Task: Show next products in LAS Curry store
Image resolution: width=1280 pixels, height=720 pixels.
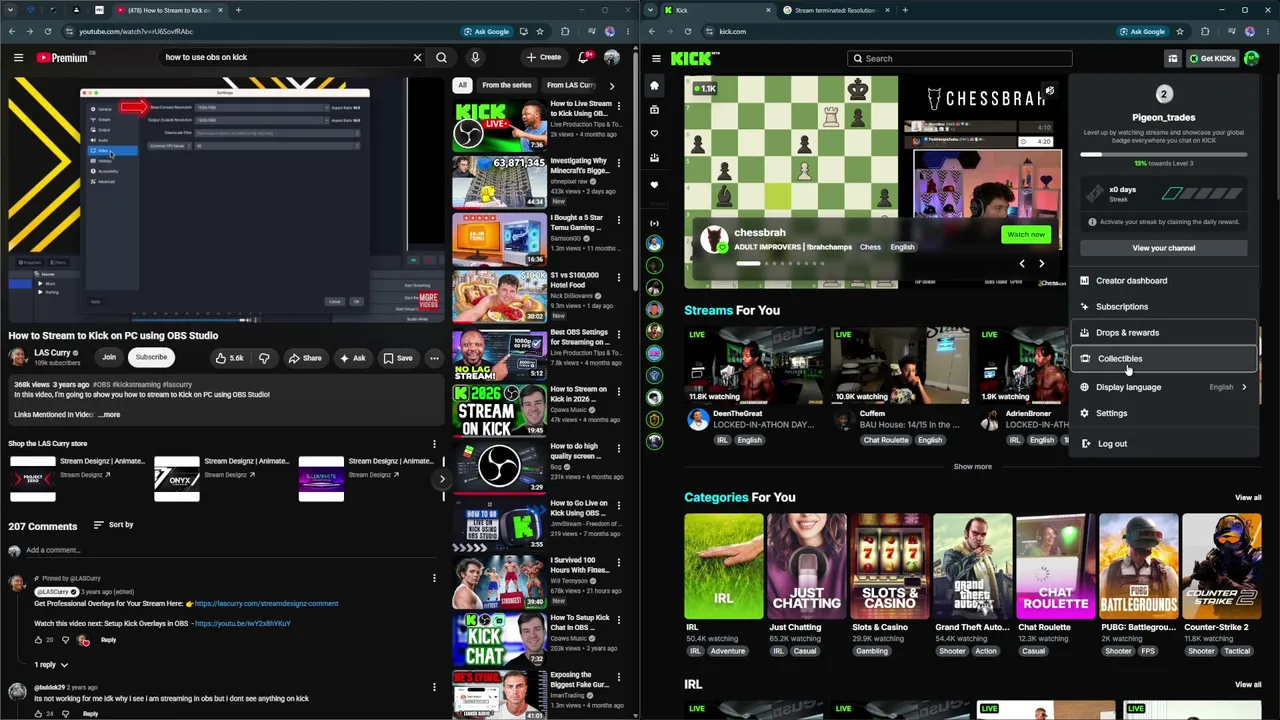Action: coord(442,479)
